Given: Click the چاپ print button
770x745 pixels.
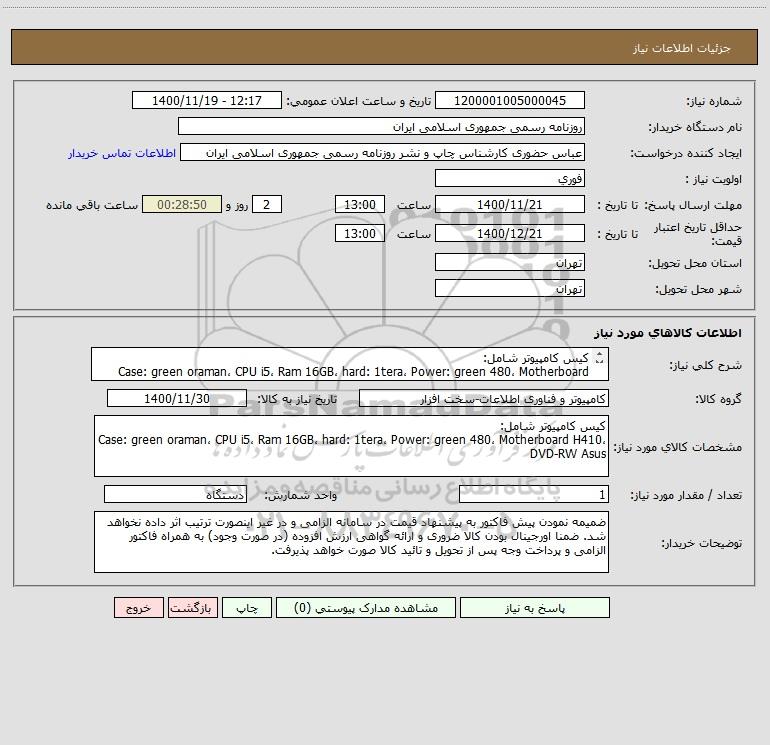Looking at the screenshot, I should [247, 607].
